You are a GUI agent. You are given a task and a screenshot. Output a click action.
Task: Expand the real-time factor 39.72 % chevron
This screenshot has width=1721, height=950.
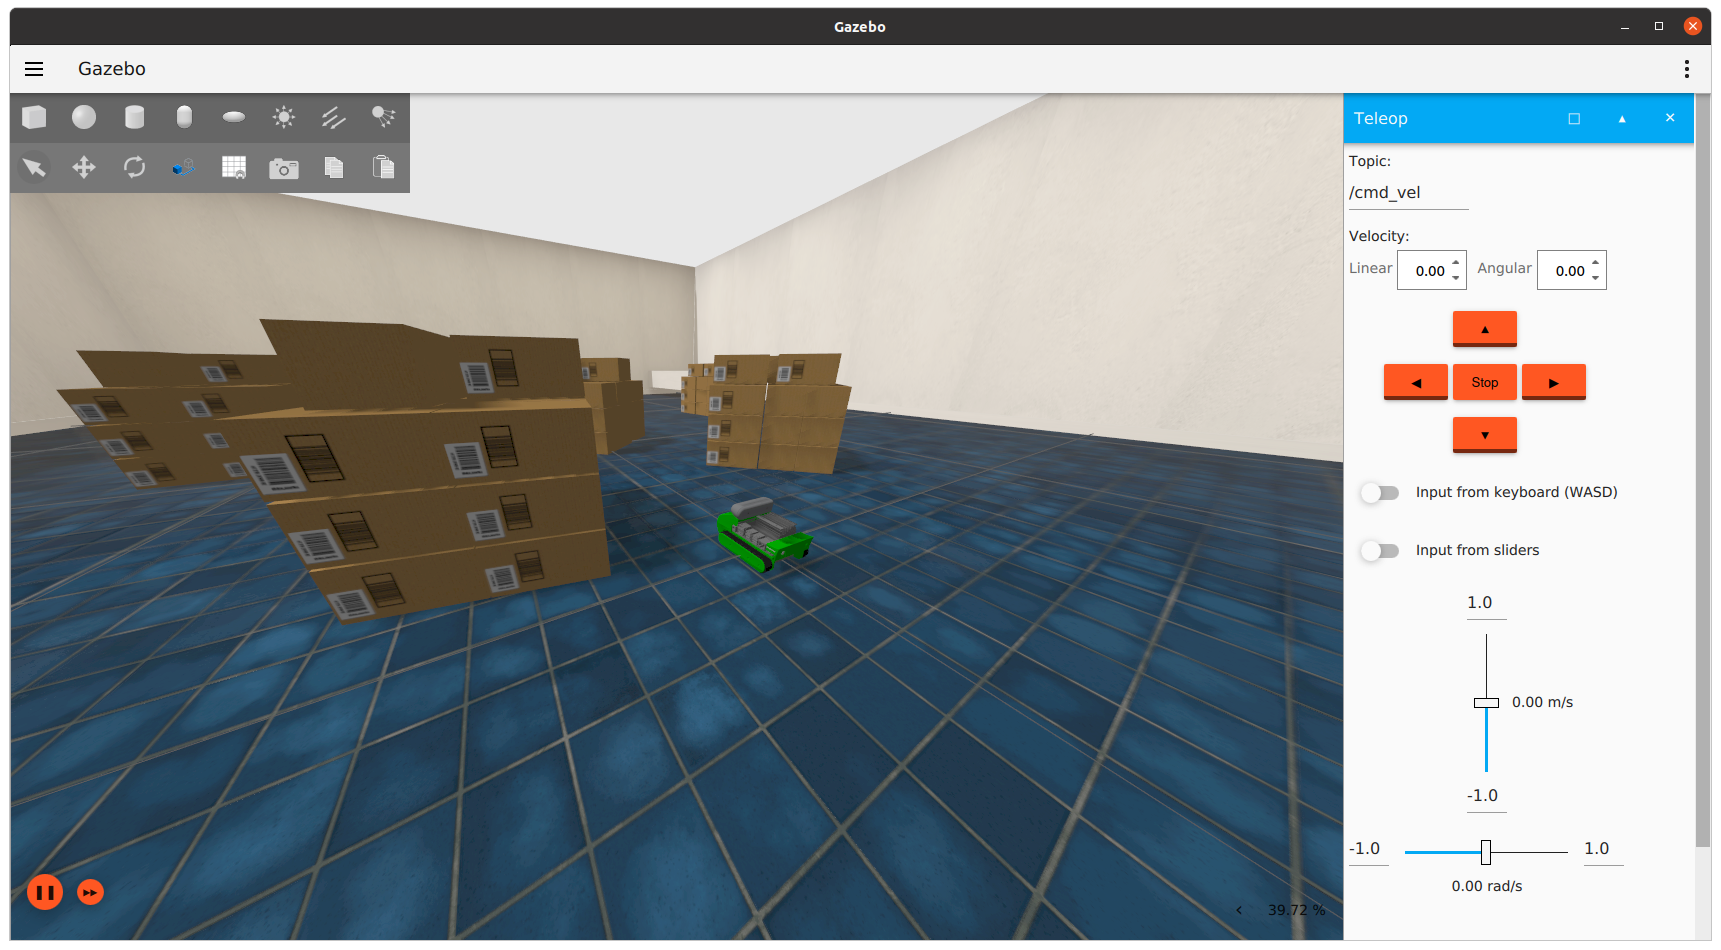click(x=1239, y=910)
